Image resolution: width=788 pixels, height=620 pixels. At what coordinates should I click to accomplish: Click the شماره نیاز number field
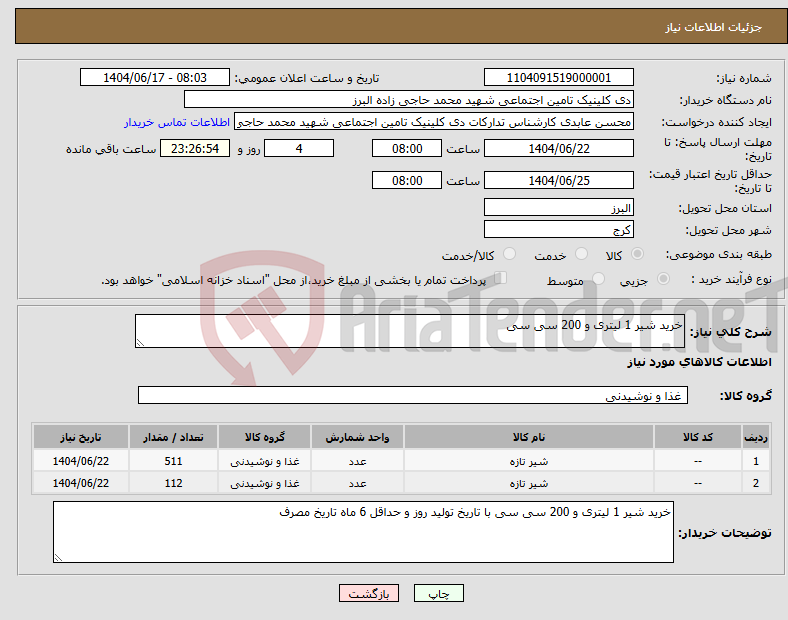point(558,78)
